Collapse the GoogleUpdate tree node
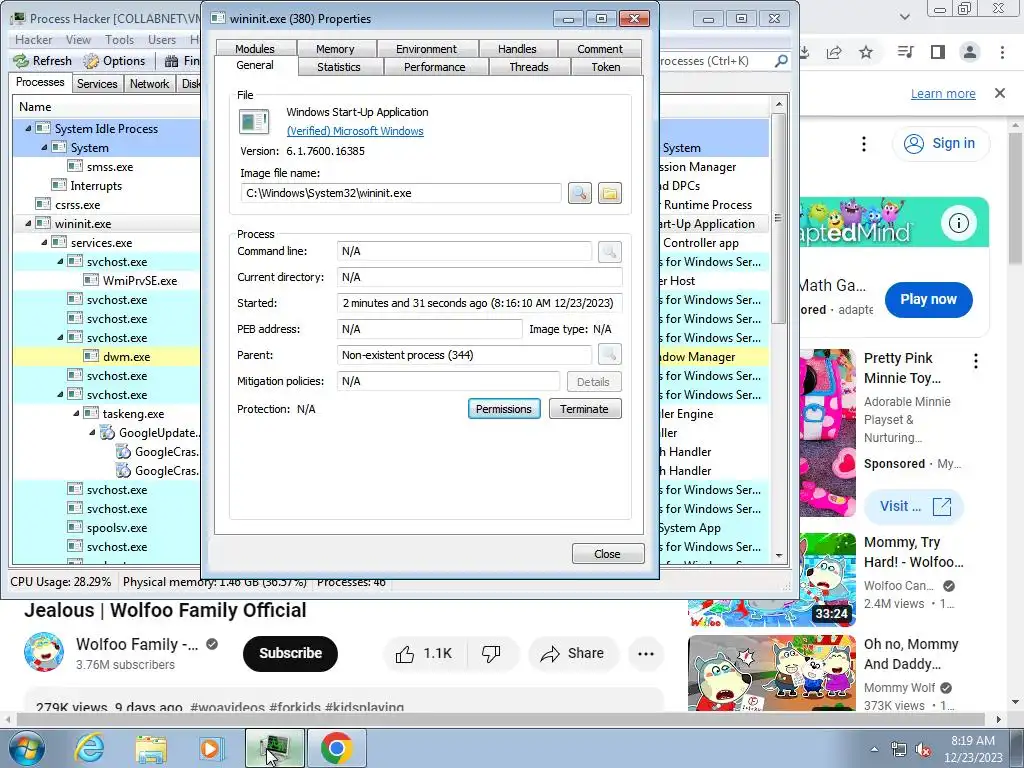 tap(91, 433)
